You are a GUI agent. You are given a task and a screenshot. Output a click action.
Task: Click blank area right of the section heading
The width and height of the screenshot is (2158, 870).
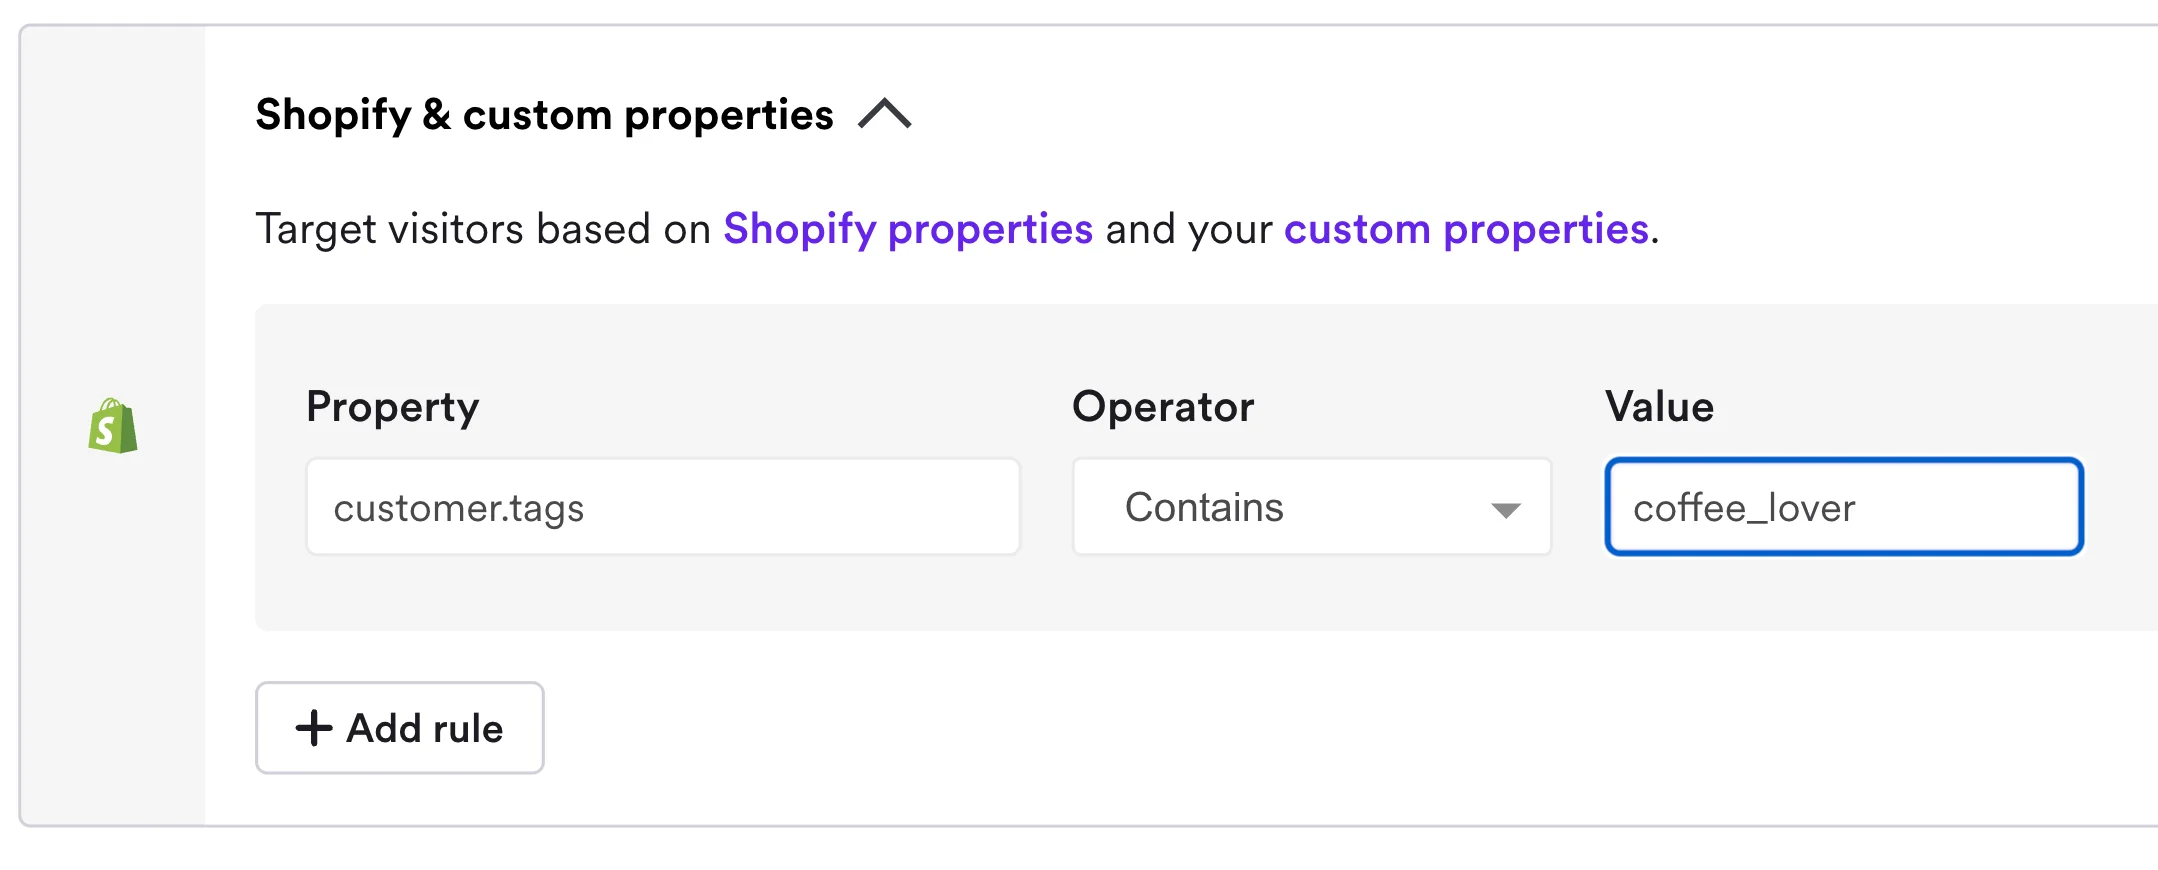[1500, 115]
